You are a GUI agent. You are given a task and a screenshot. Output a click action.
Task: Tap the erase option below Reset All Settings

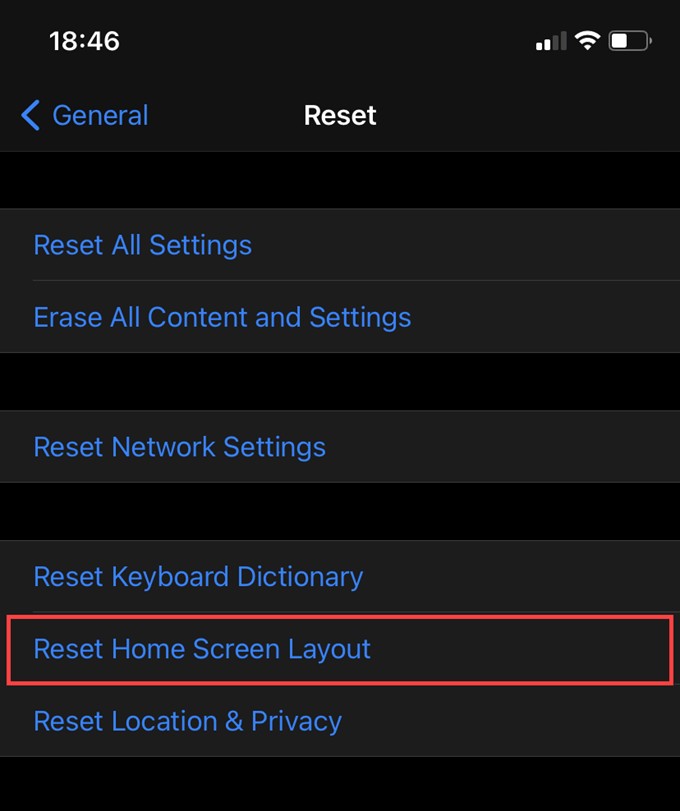222,317
